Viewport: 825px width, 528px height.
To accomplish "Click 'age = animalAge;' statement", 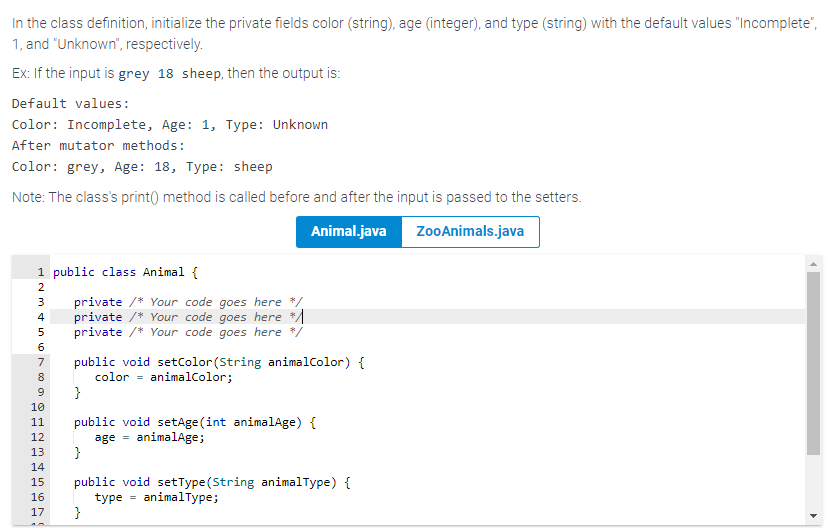I will point(149,437).
